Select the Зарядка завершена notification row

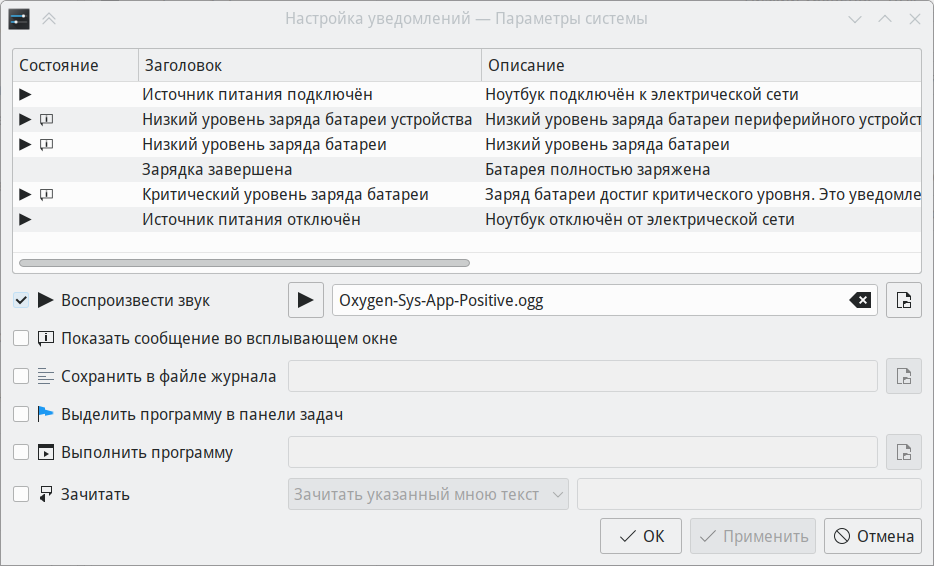pos(467,169)
